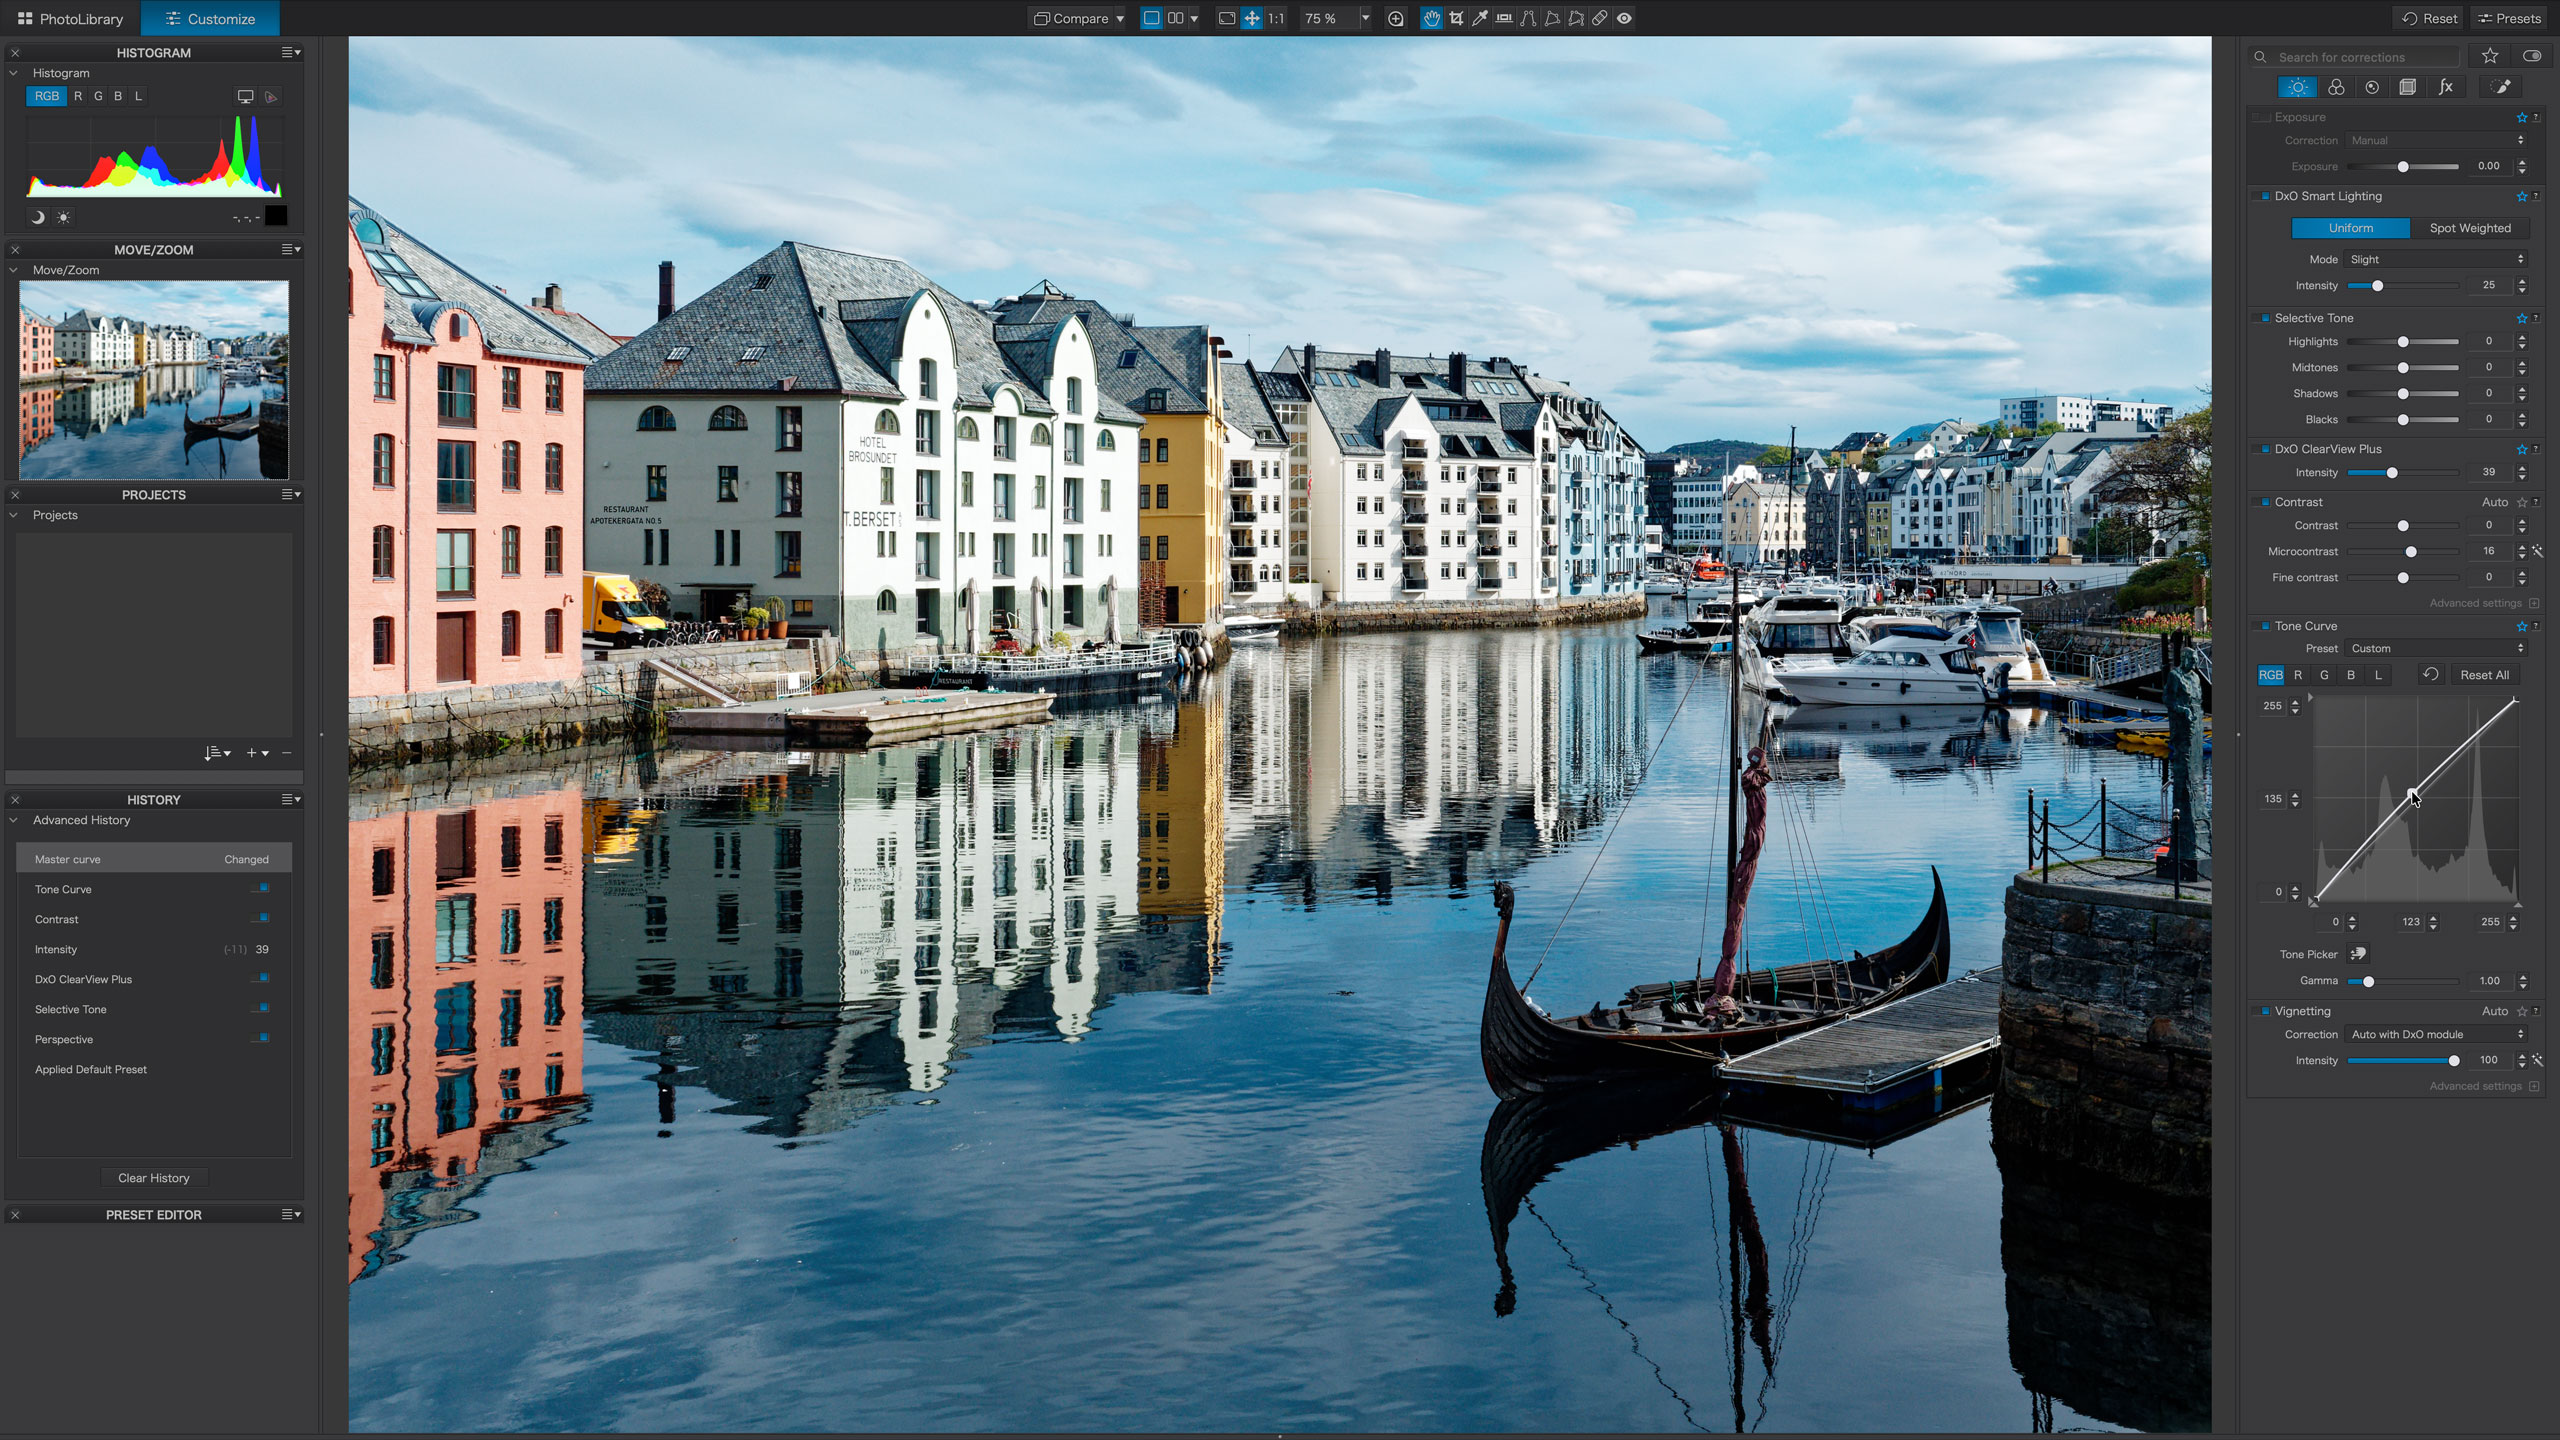Click Reset All in Tone Curve
Screen dimensions: 2560x1440
tap(2484, 675)
